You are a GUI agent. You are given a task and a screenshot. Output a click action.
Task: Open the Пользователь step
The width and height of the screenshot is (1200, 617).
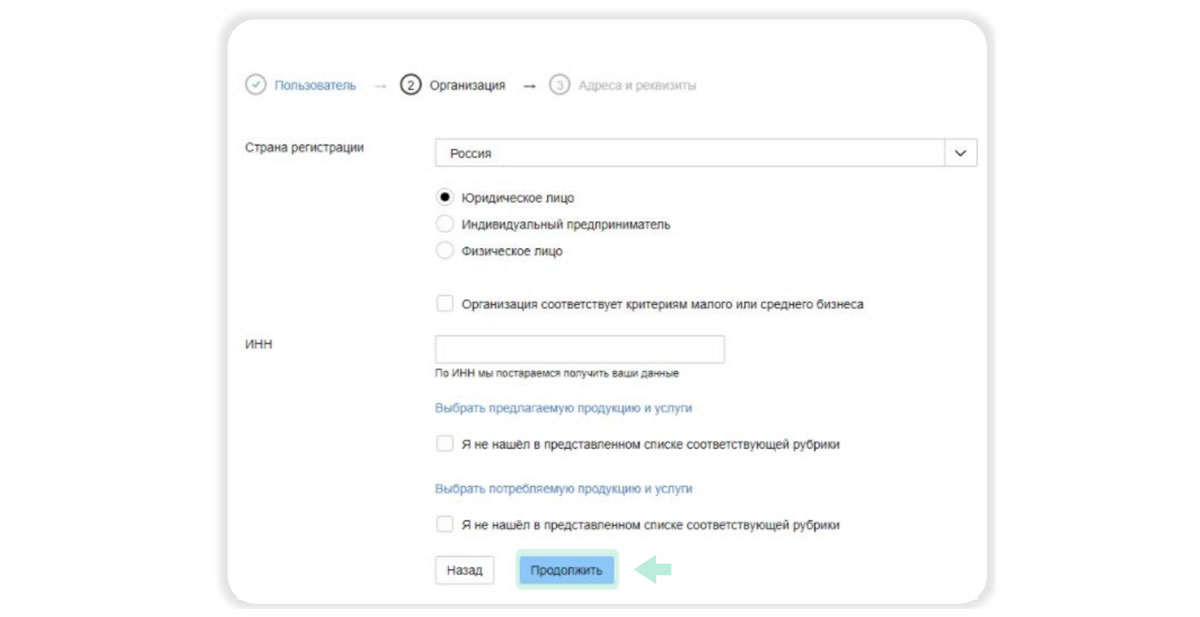[x=315, y=86]
